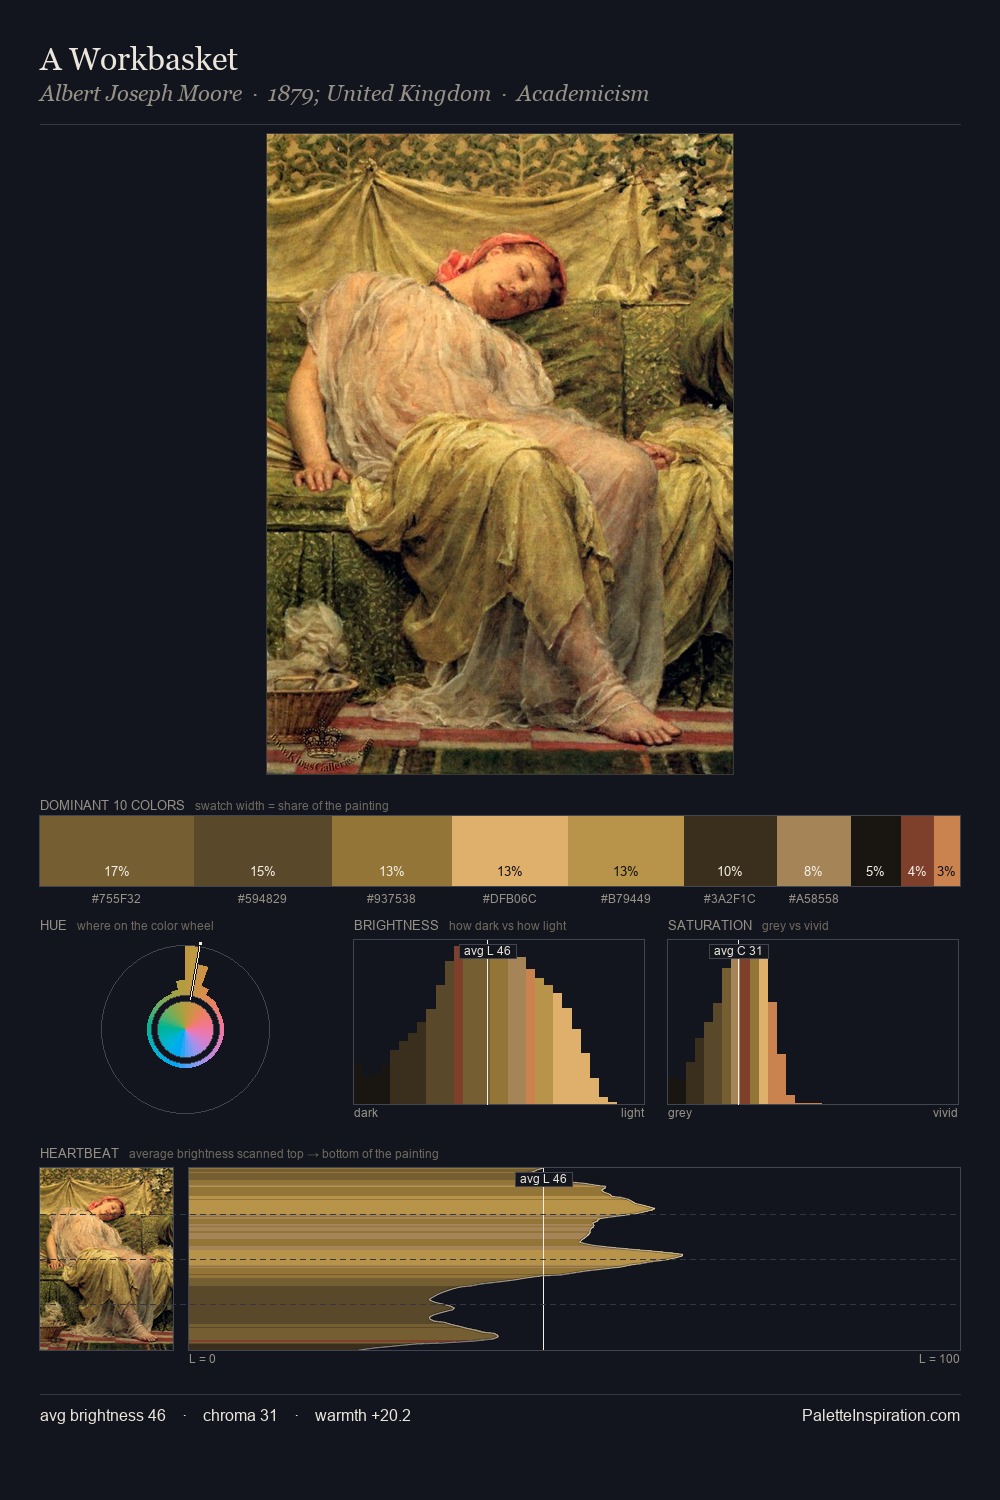Click the small heartbeat painting thumbnail
Screen dimensions: 1000x1500
click(107, 1259)
